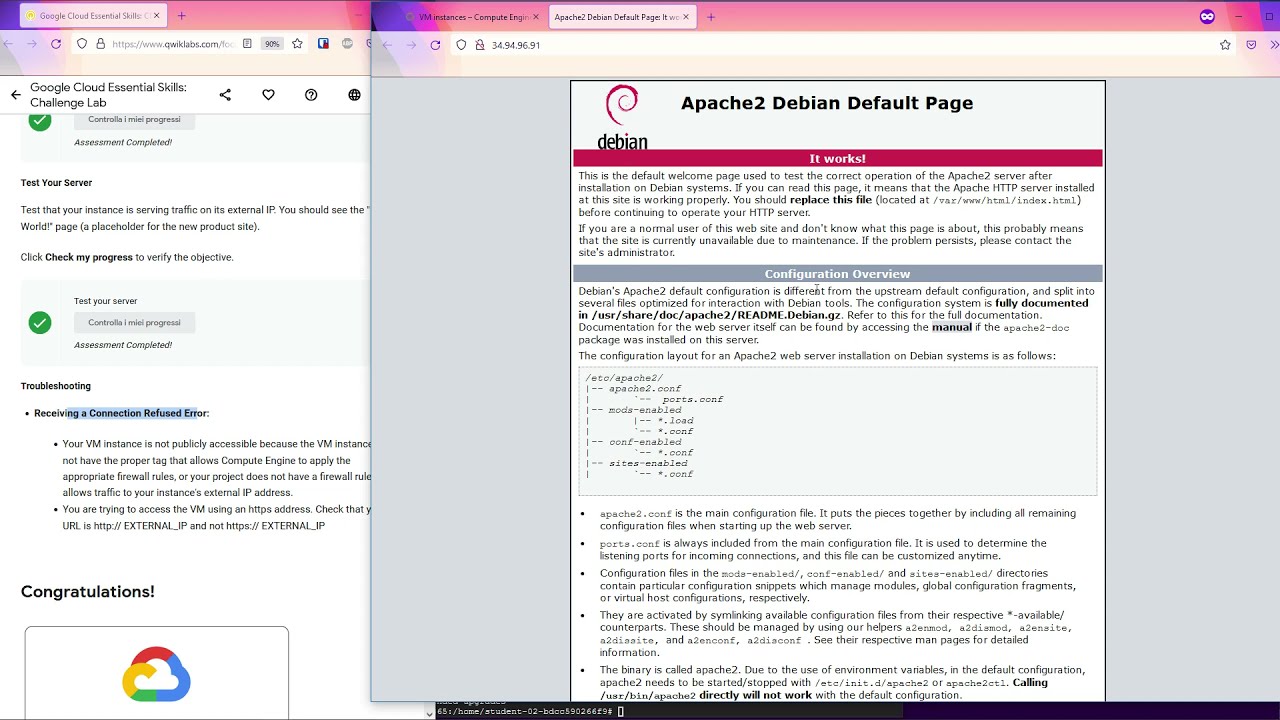This screenshot has height=720, width=1280.
Task: Click the qwiklabs.com URL field
Action: pos(172,44)
